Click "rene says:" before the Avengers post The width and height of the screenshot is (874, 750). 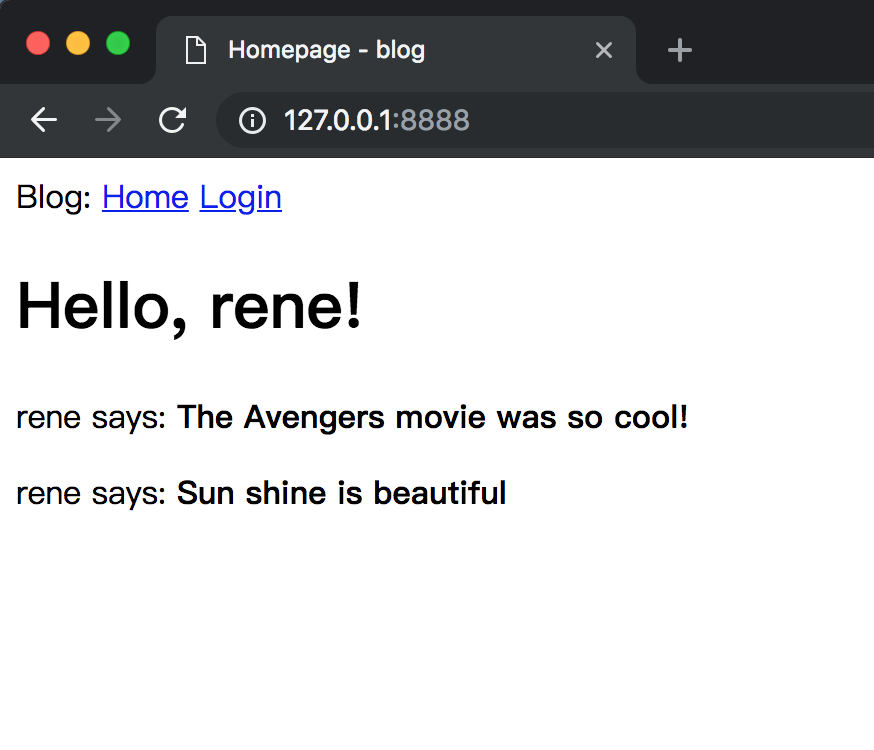pyautogui.click(x=91, y=417)
